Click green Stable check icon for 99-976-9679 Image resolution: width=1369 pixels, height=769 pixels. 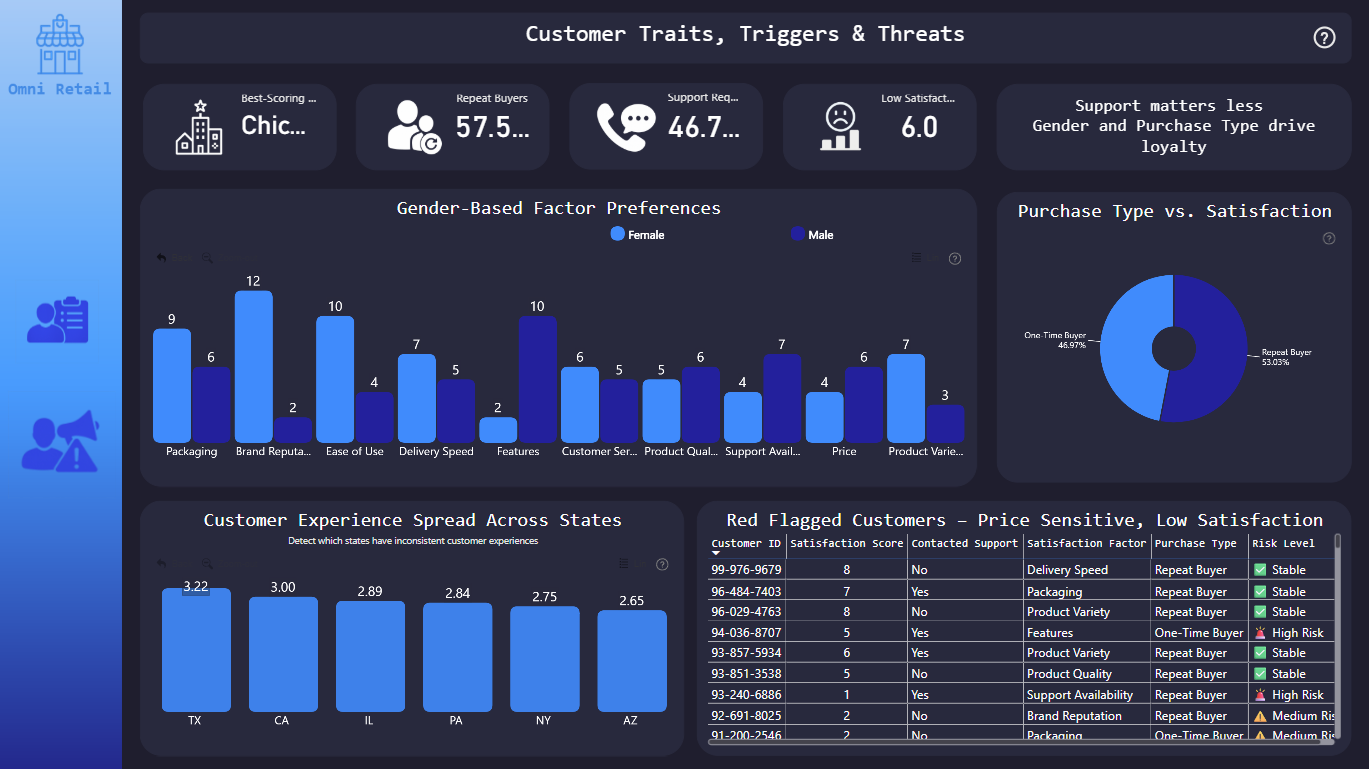pyautogui.click(x=1260, y=570)
